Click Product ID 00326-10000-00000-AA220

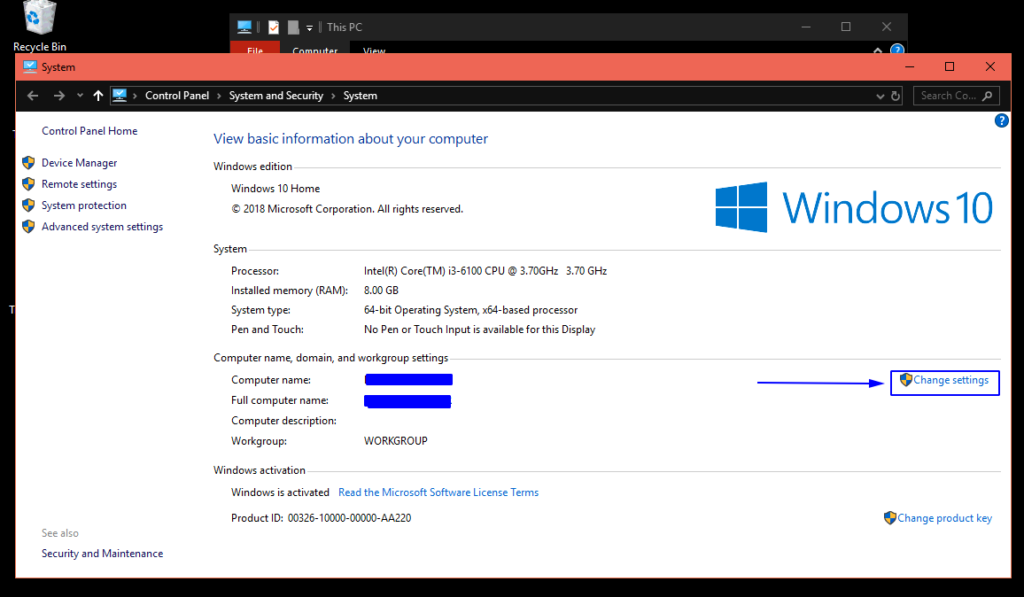(321, 518)
